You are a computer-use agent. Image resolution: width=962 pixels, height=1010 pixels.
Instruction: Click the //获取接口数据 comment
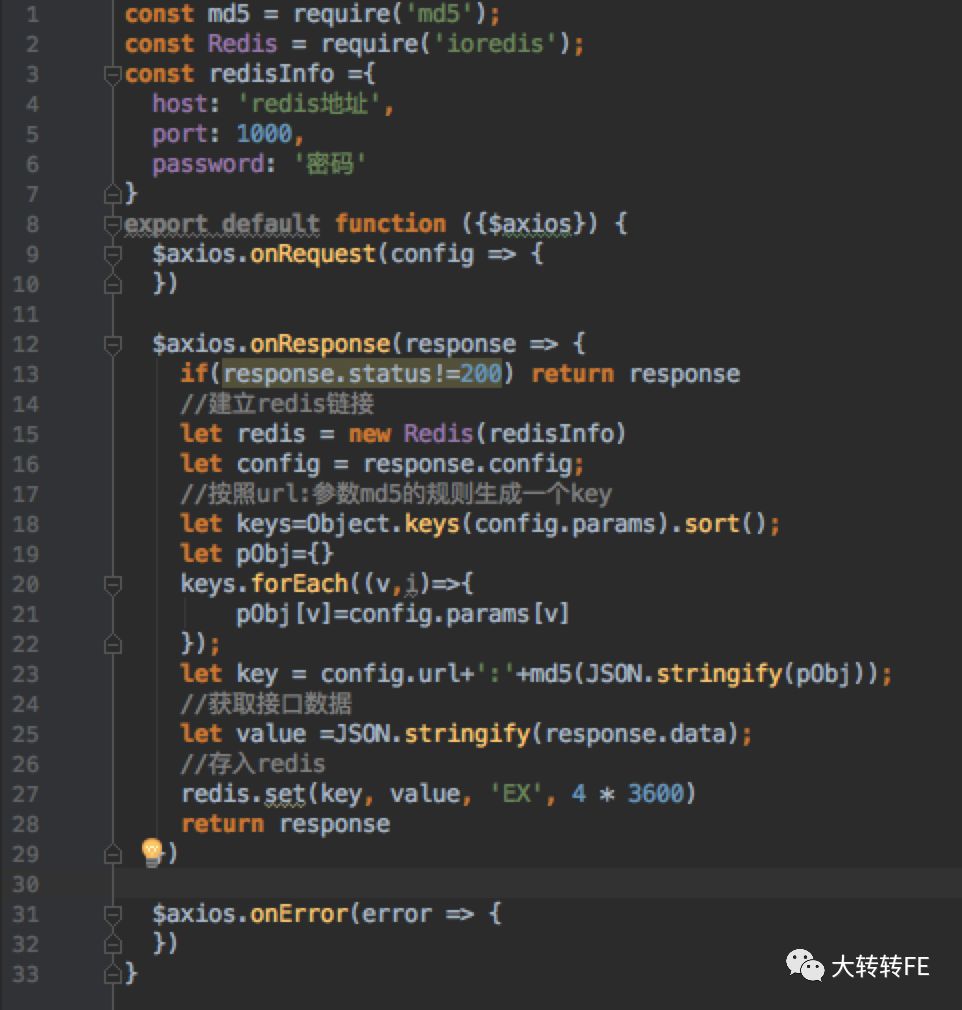coord(266,704)
